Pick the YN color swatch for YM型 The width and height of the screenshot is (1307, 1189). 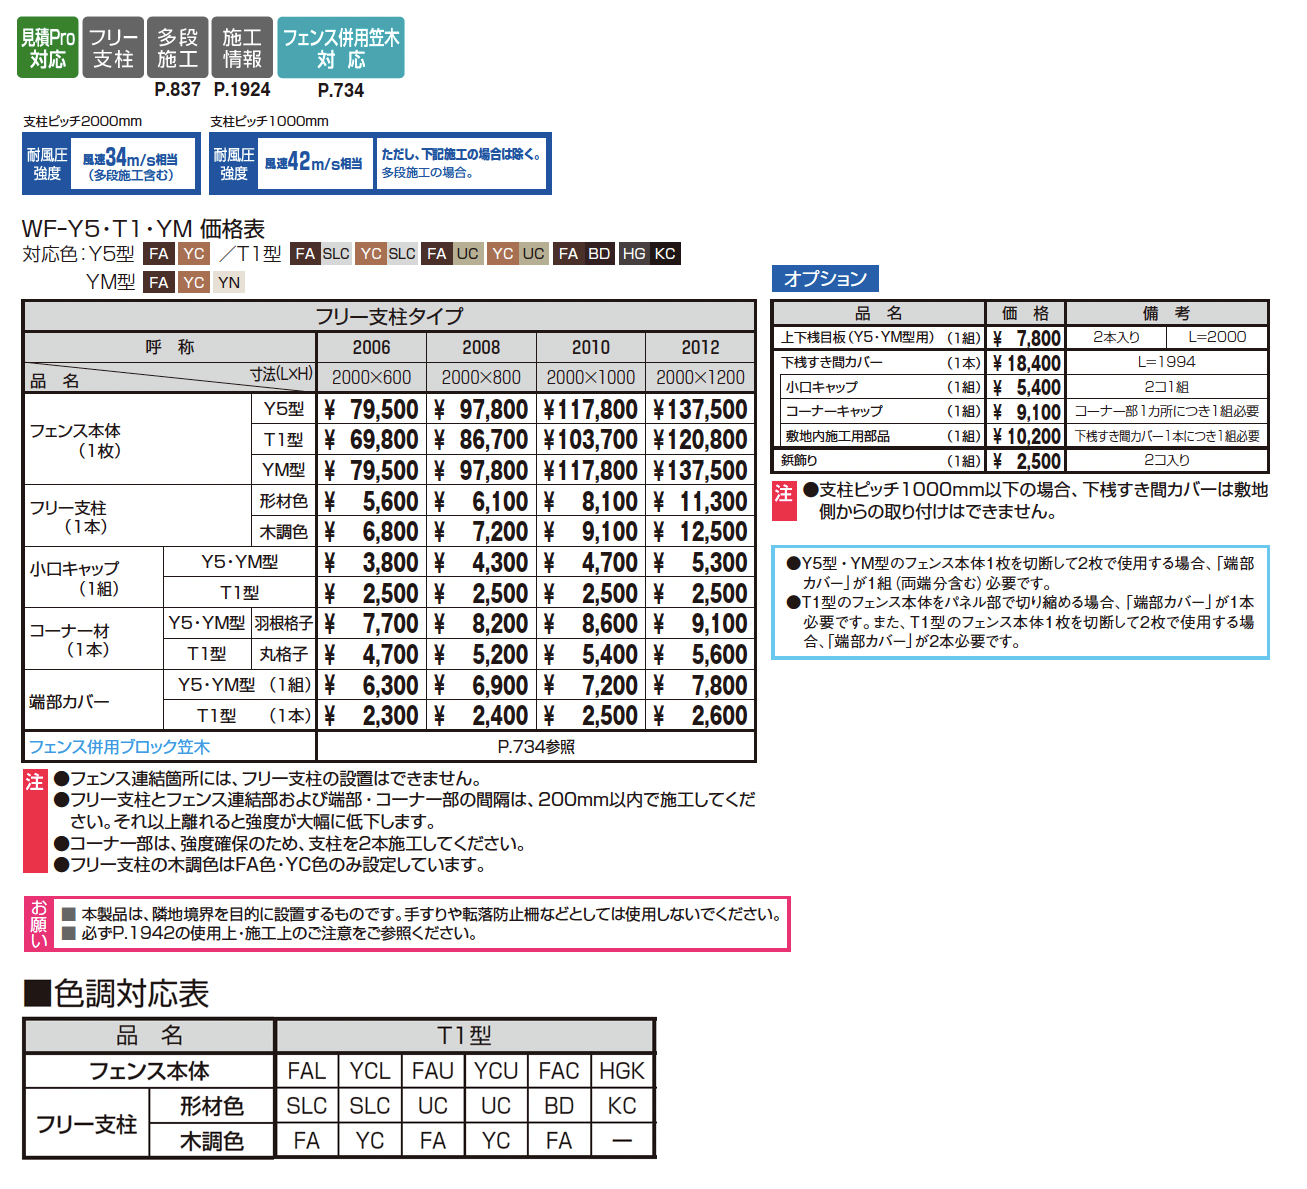pyautogui.click(x=229, y=283)
